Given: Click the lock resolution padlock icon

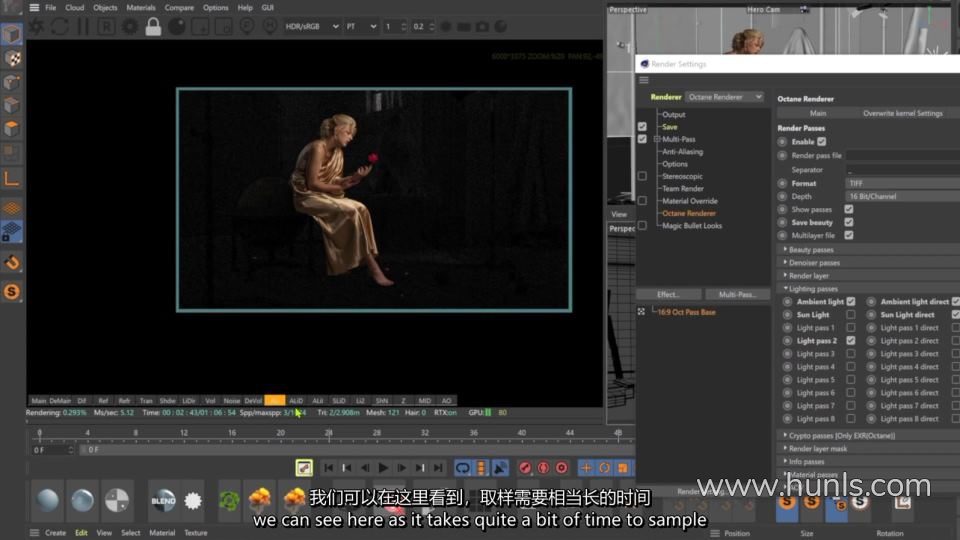Looking at the screenshot, I should pos(153,27).
